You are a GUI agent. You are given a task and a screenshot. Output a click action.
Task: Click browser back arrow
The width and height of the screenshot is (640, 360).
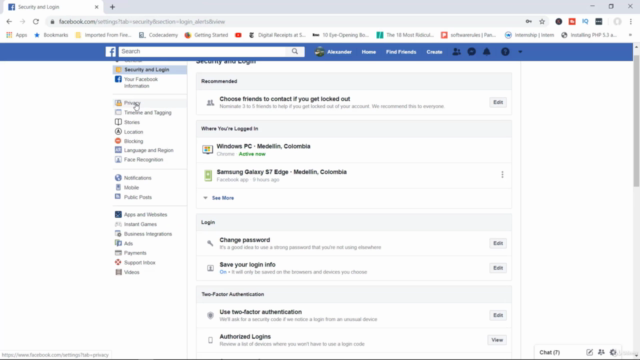pos(9,22)
